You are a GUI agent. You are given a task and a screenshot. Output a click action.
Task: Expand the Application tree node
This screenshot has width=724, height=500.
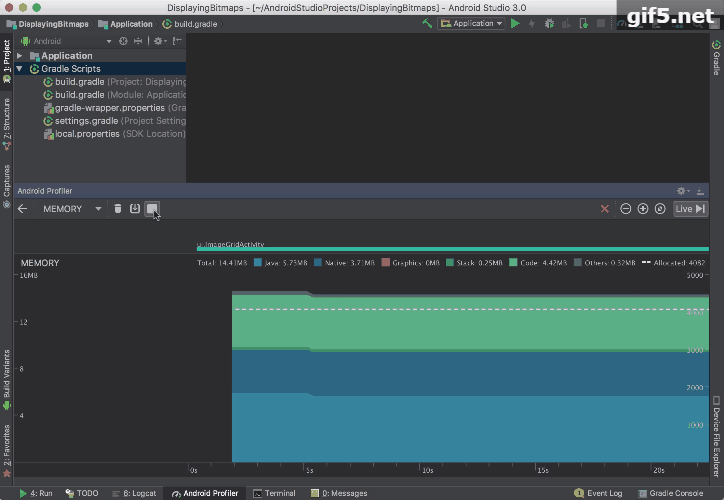[19, 56]
